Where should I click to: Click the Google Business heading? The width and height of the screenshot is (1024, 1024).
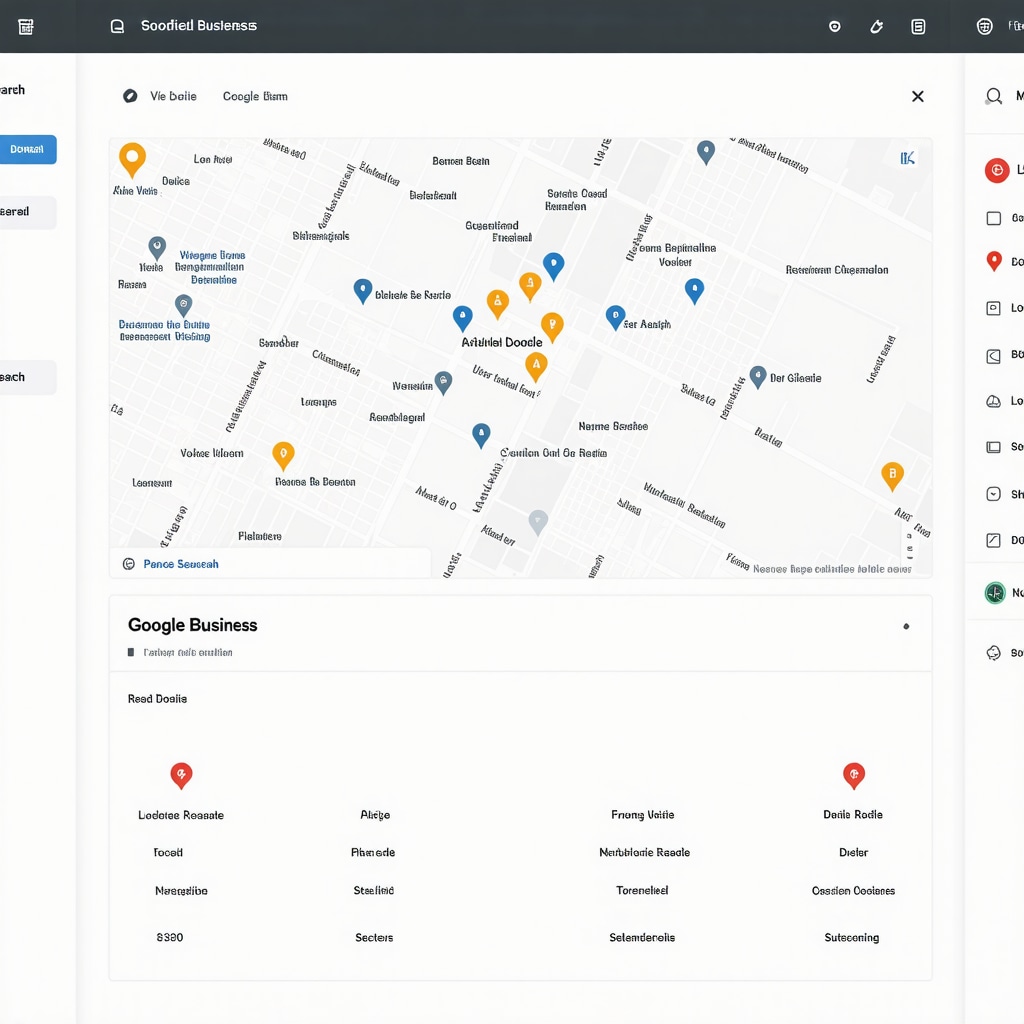click(193, 625)
